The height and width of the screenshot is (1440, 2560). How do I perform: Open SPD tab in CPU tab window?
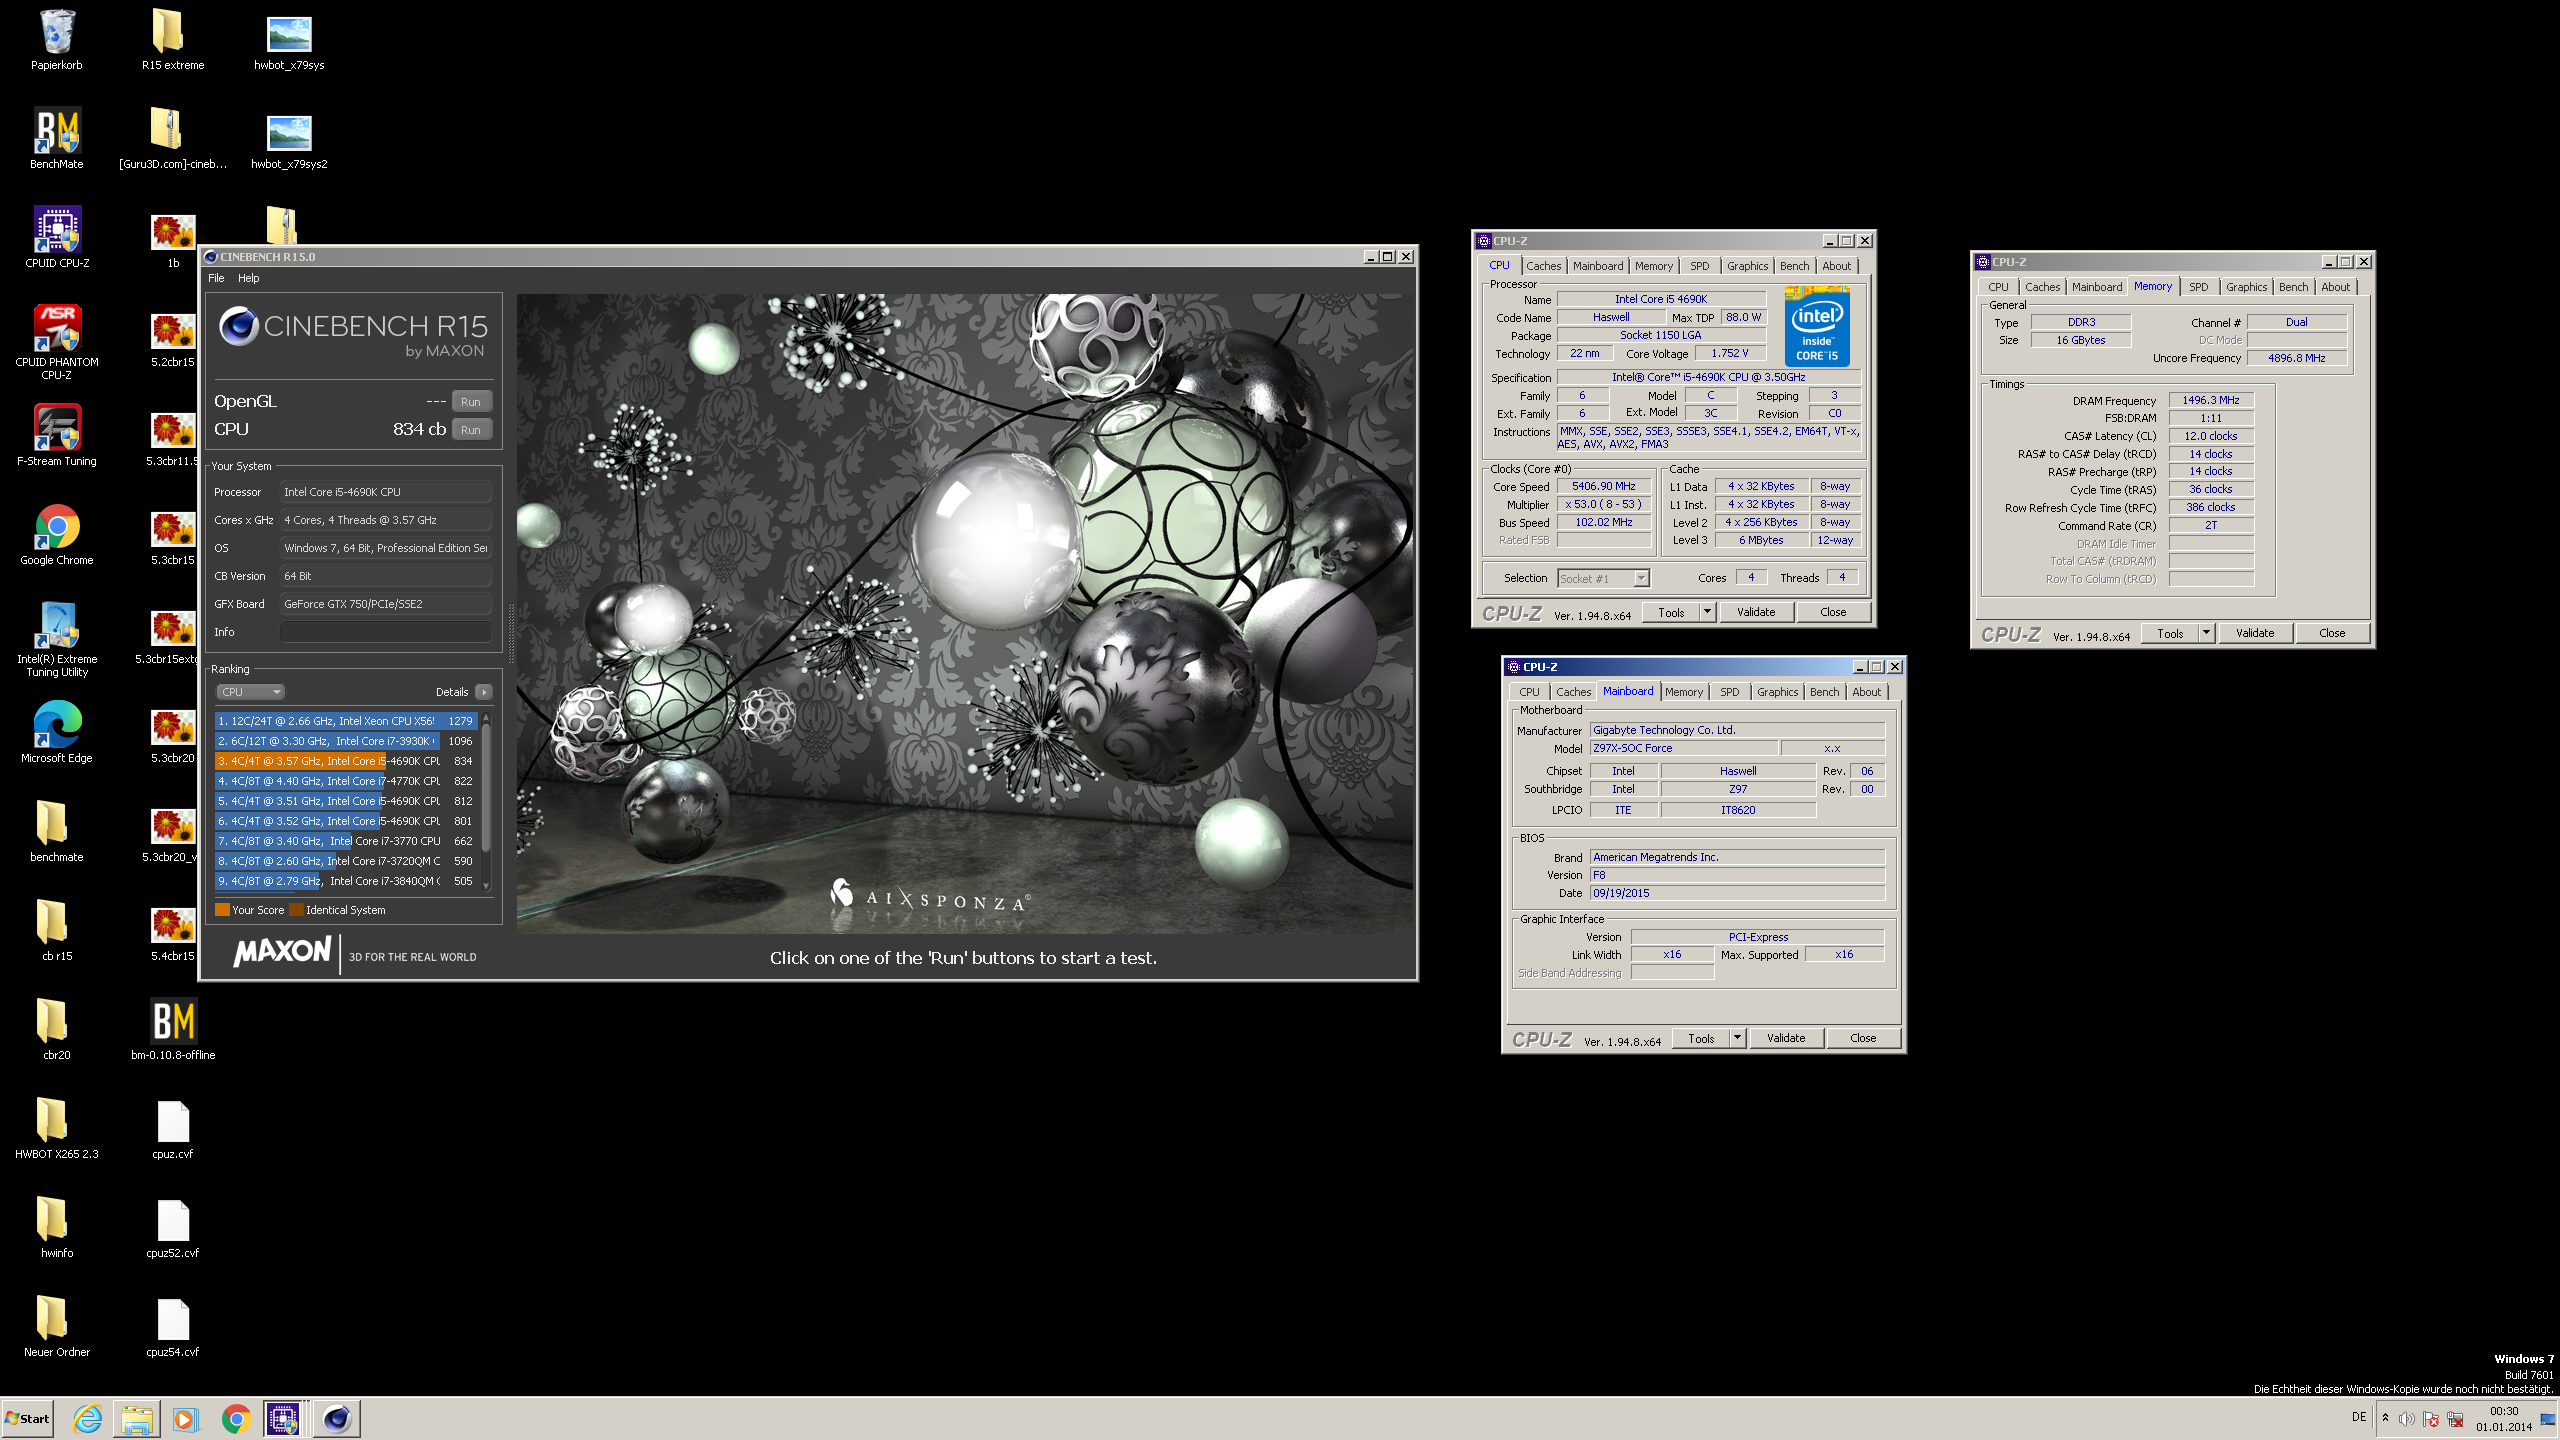point(1699,265)
